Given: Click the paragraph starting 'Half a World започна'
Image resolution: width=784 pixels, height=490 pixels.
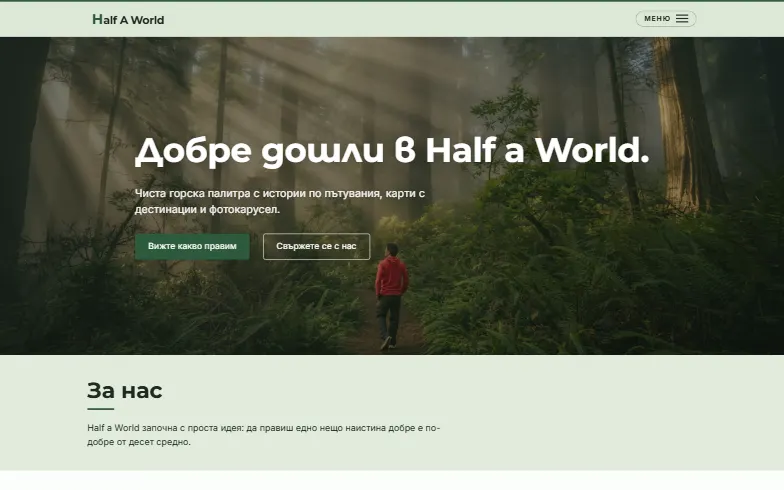Looking at the screenshot, I should tap(264, 434).
